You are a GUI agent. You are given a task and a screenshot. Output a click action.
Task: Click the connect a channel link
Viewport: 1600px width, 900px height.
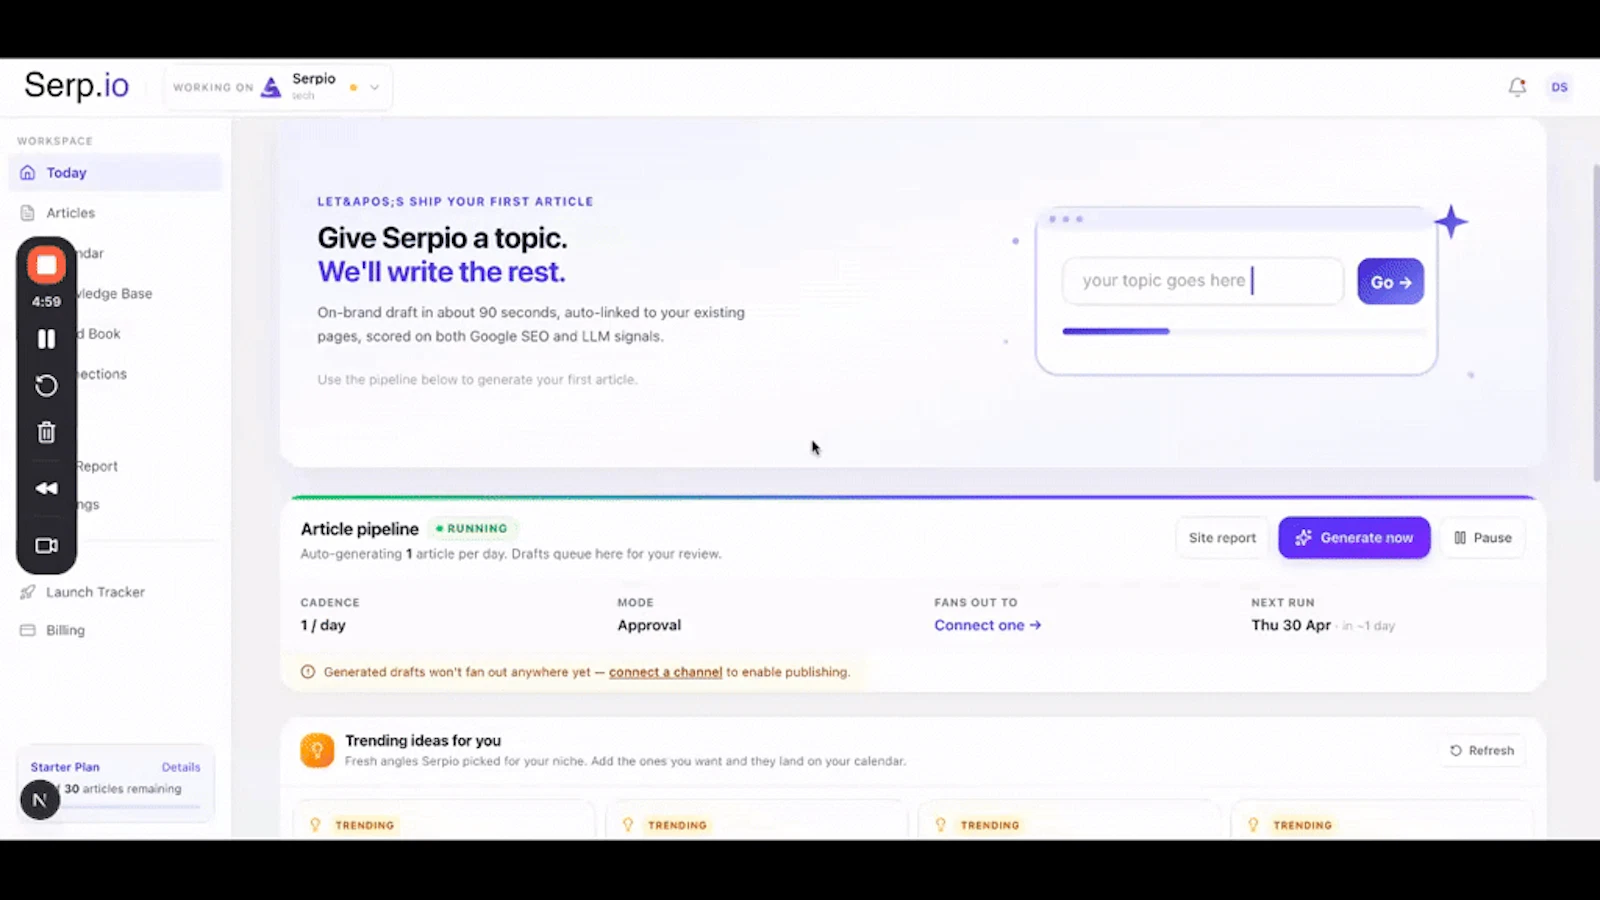click(665, 672)
